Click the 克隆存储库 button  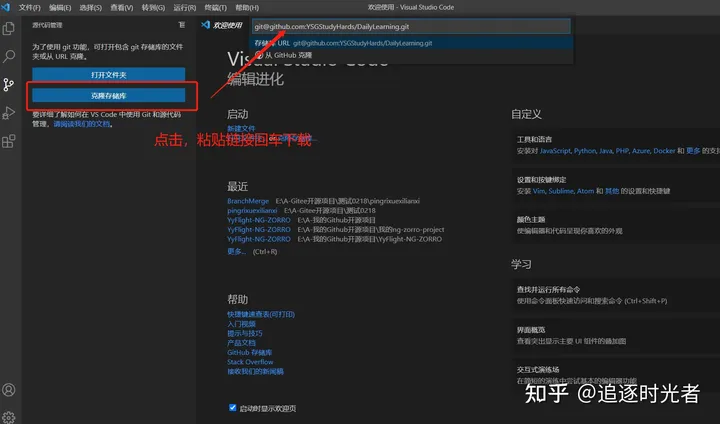click(108, 96)
